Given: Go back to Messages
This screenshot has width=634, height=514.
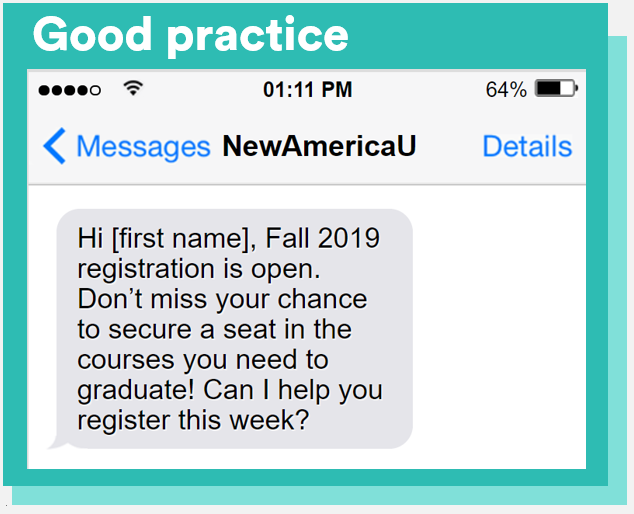Looking at the screenshot, I should [143, 147].
